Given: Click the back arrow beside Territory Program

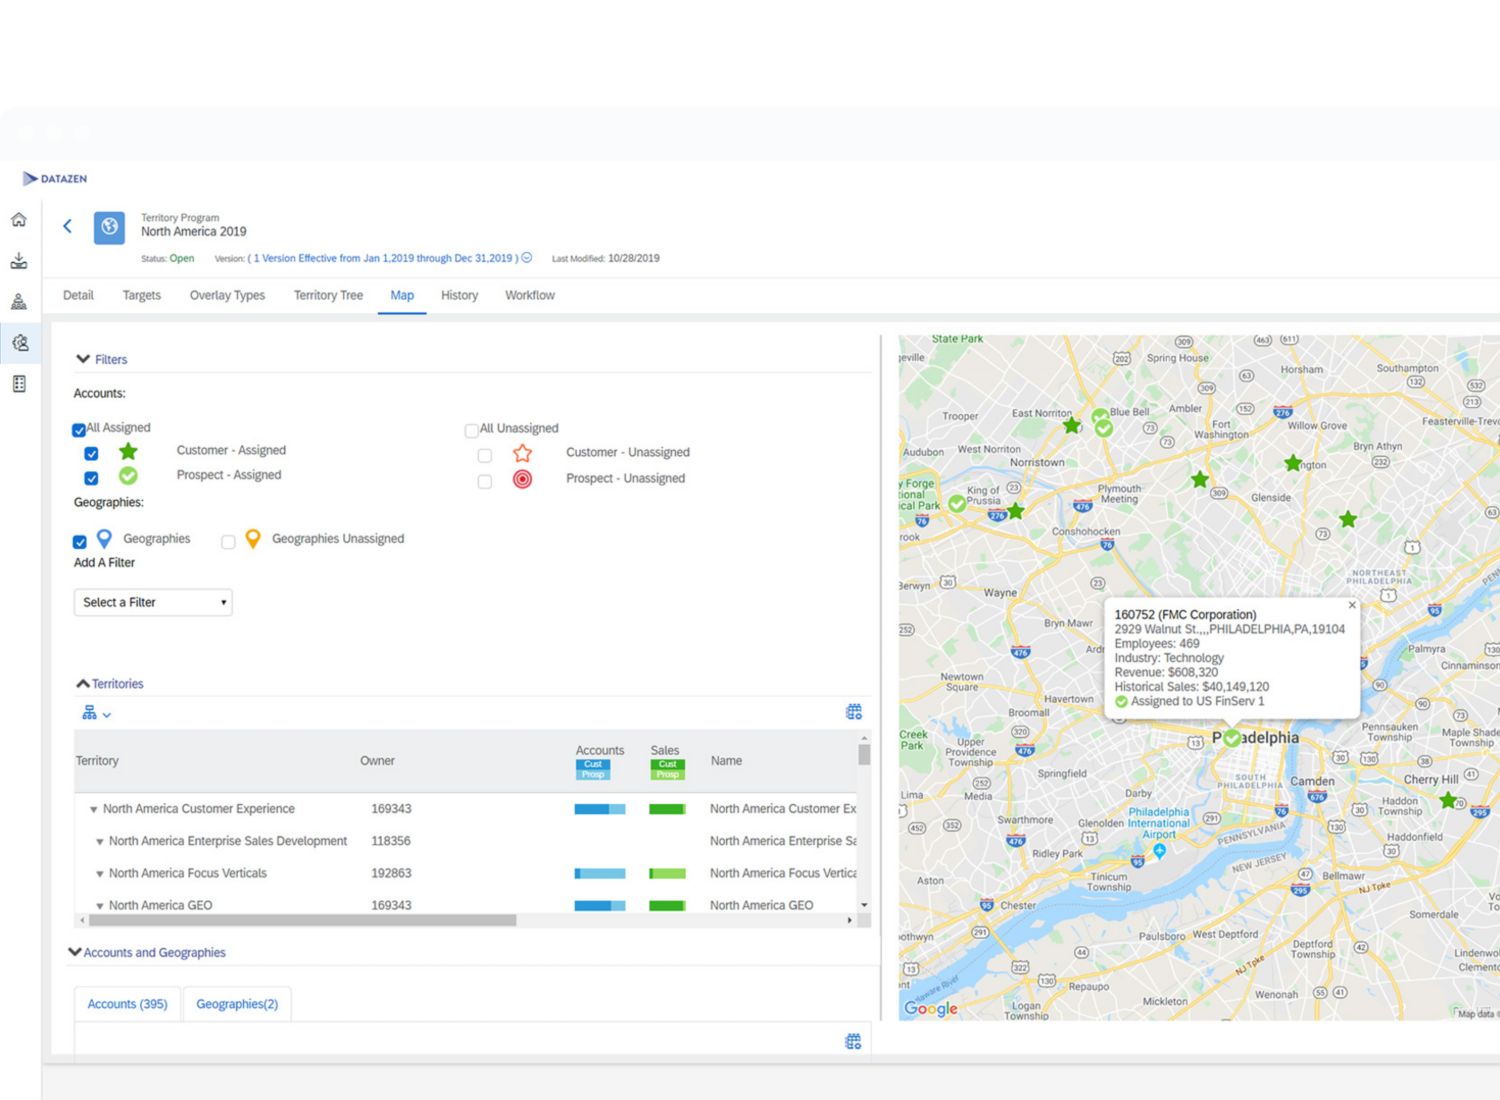Looking at the screenshot, I should point(68,226).
